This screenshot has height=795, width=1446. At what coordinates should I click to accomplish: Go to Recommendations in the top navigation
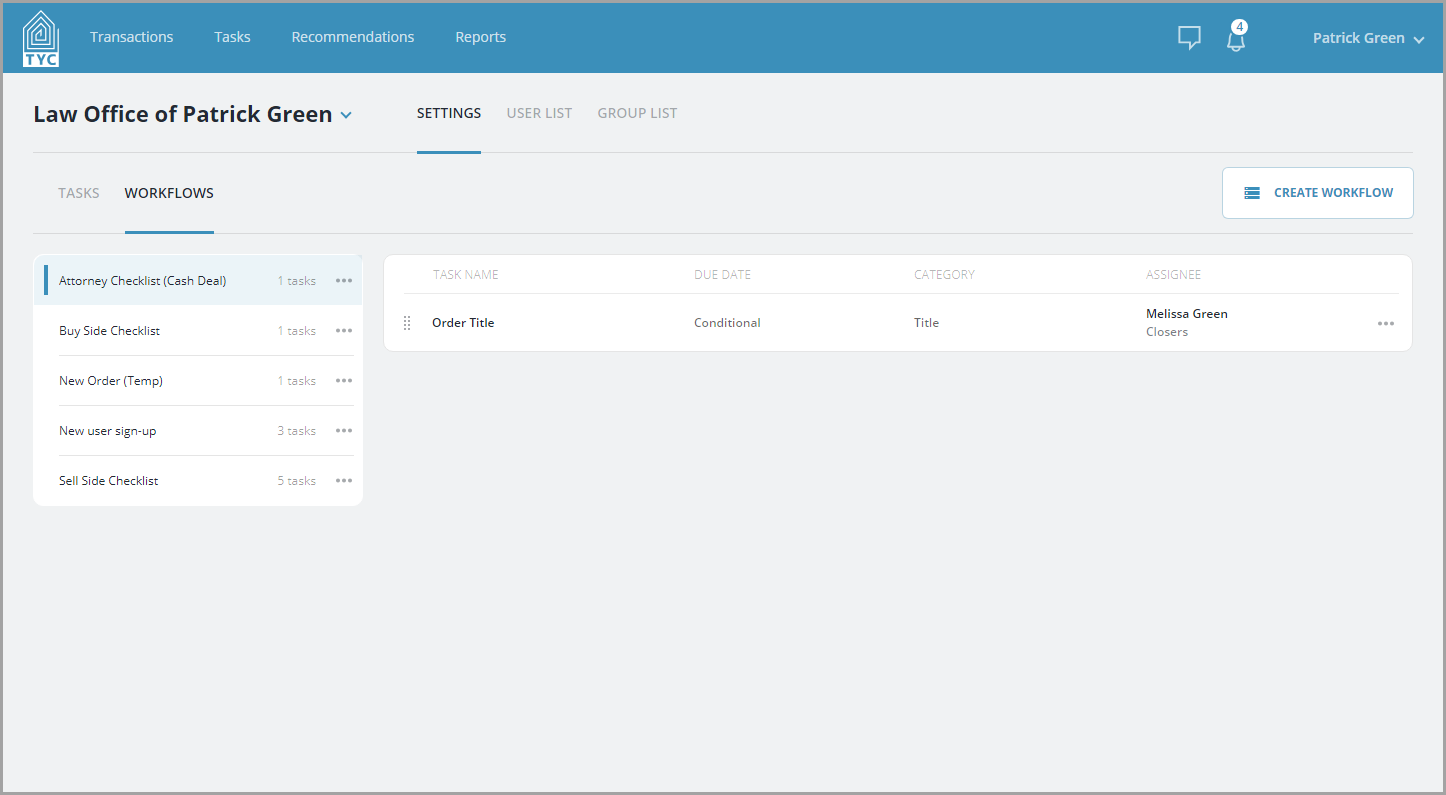[353, 37]
